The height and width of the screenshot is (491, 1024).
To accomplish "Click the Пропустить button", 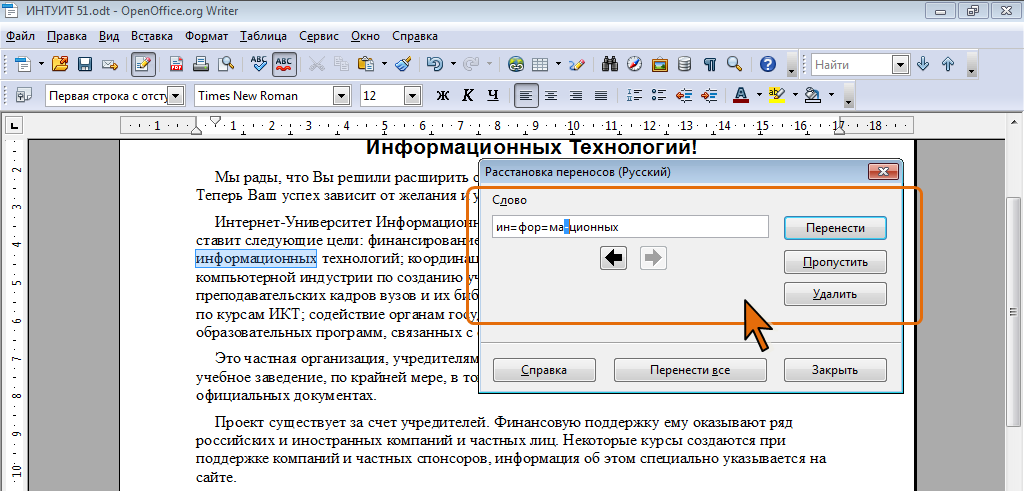I will point(835,262).
